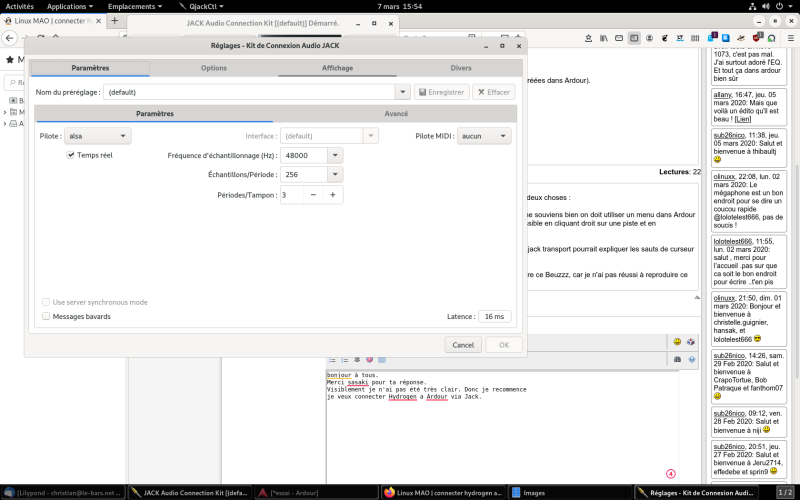The width and height of the screenshot is (800, 500).
Task: Open lolotelest666 user link in shoutbox
Action: pos(733,241)
